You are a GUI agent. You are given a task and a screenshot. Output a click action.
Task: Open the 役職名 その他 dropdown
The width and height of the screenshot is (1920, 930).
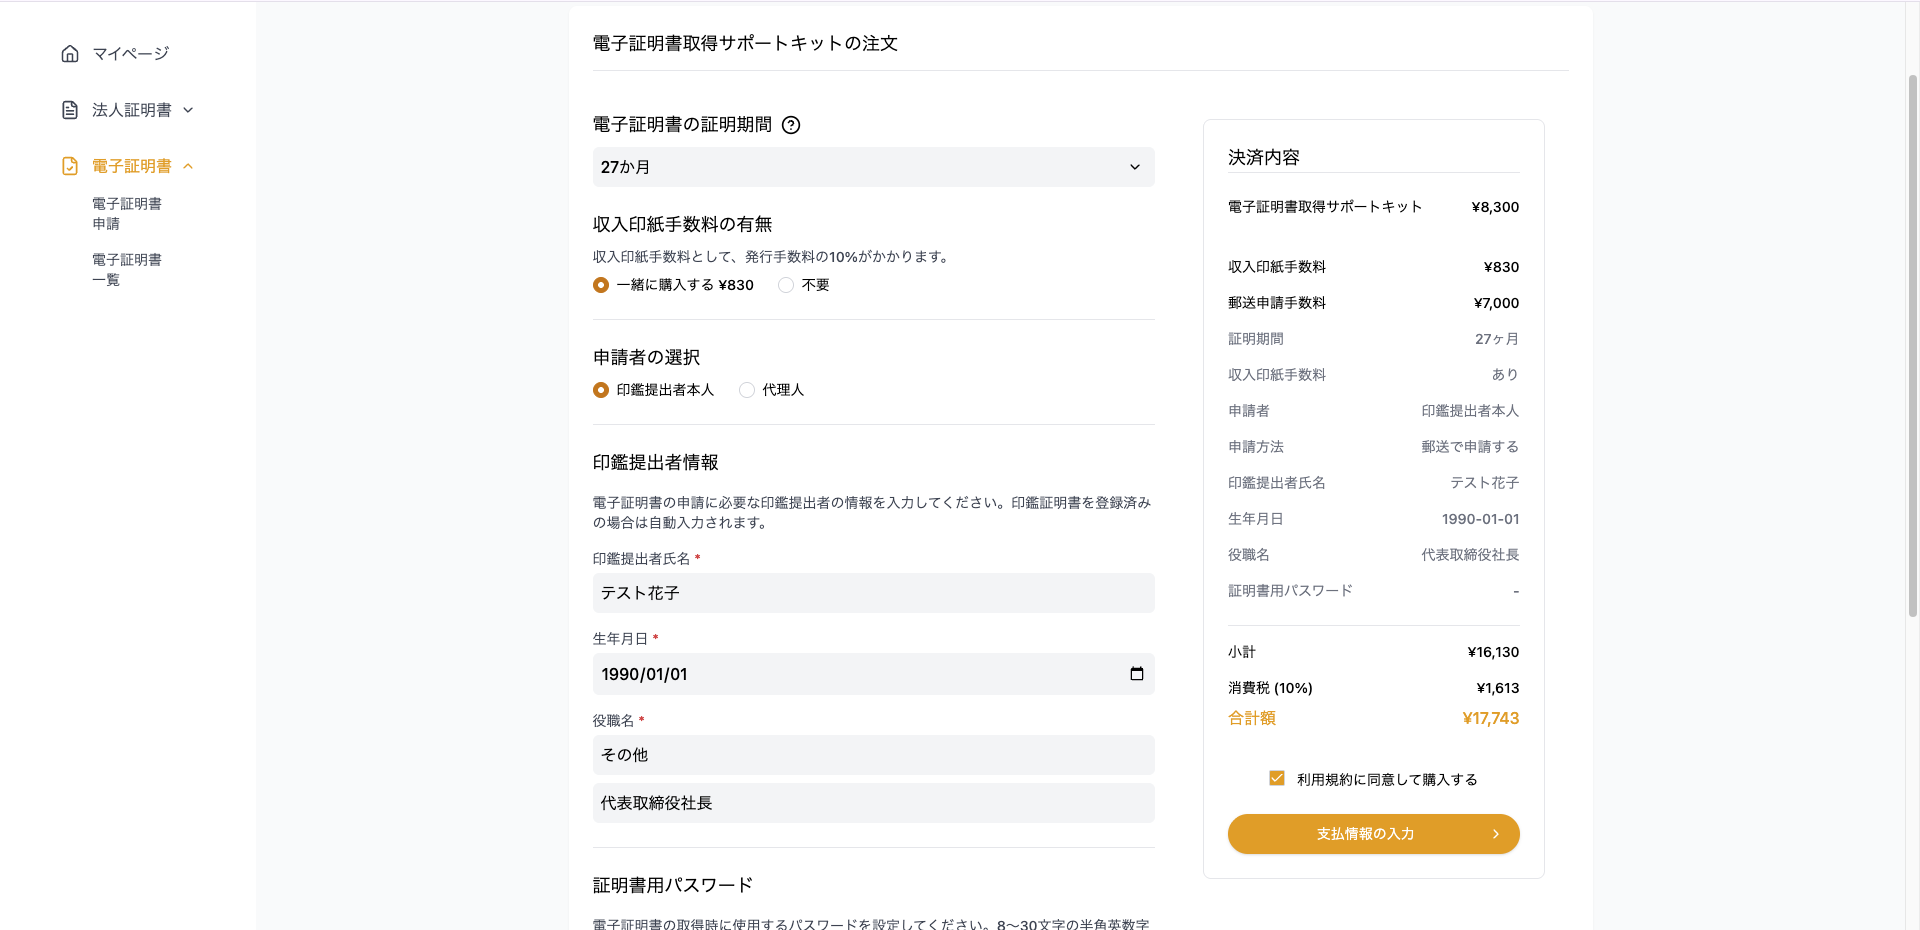873,755
